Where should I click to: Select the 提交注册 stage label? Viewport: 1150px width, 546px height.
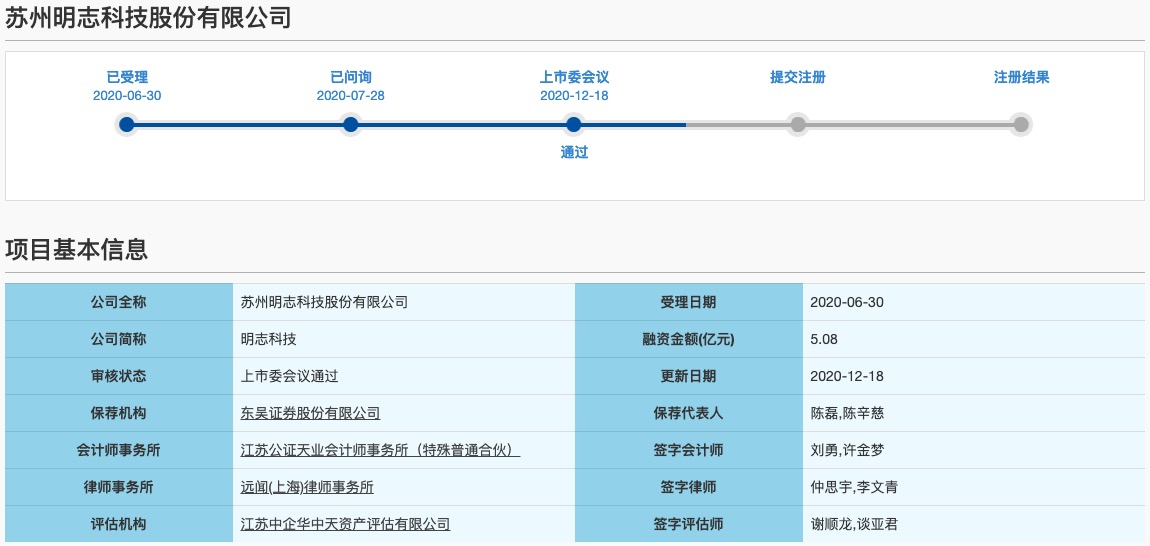tap(797, 77)
